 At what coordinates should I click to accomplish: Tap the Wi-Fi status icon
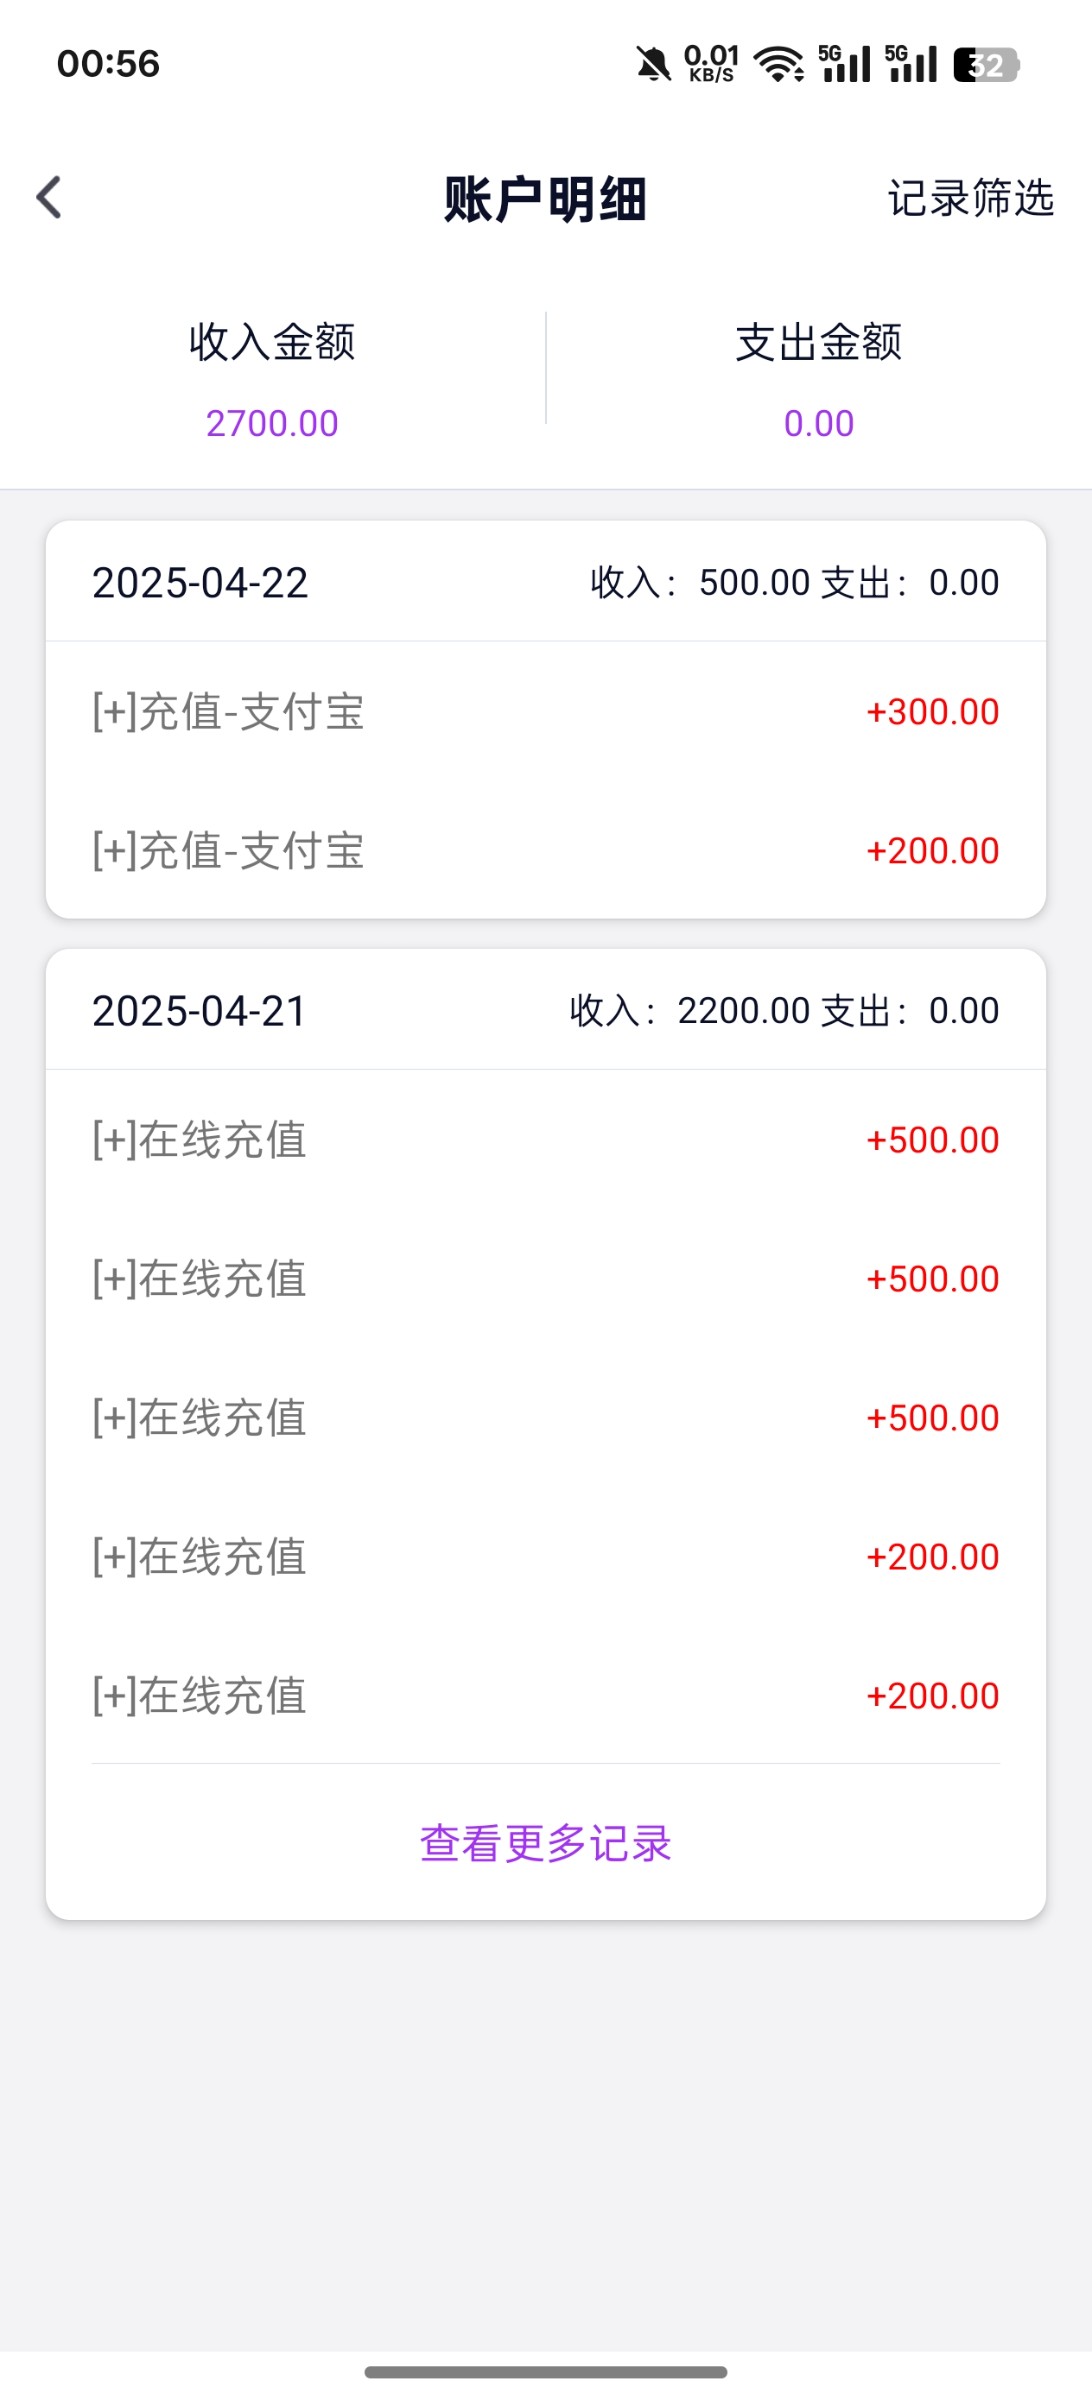pos(779,65)
